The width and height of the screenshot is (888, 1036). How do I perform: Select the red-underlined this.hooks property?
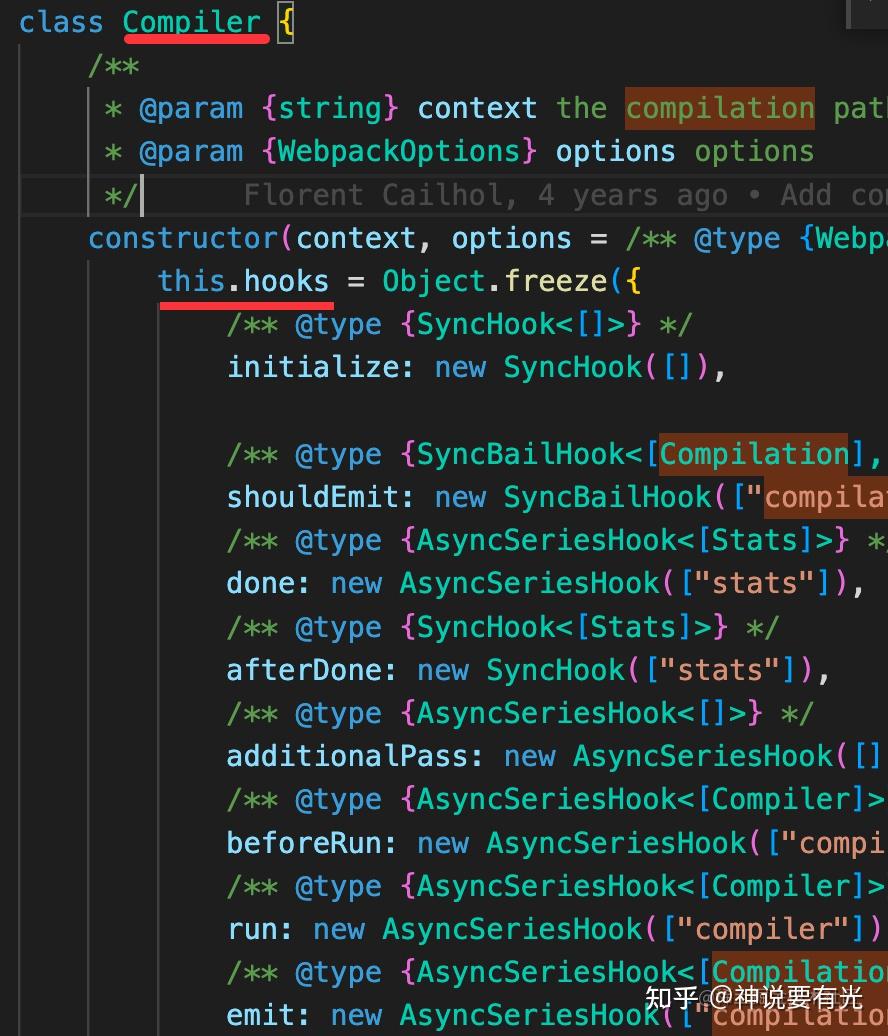pyautogui.click(x=245, y=281)
